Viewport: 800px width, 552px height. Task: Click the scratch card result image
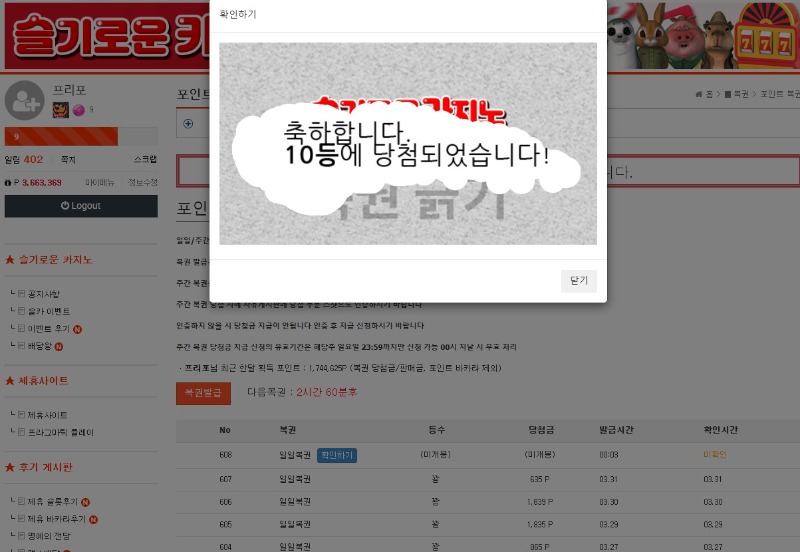408,143
